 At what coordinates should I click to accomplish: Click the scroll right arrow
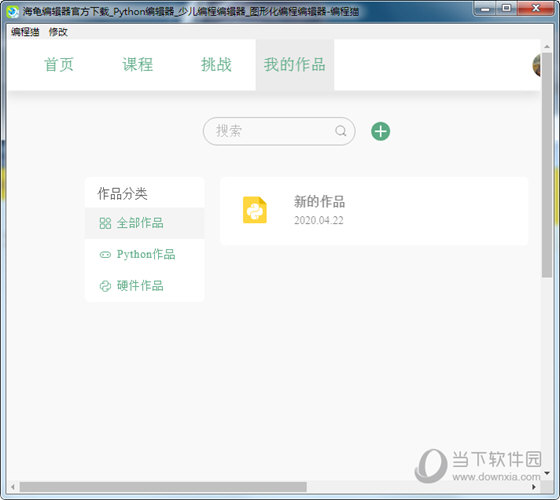point(534,487)
